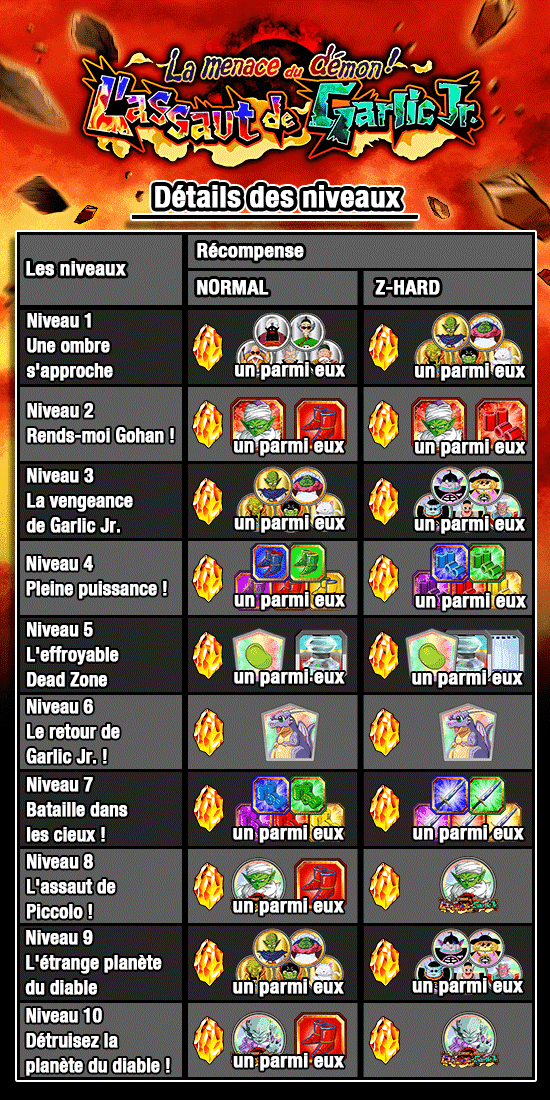Viewport: 550px width, 1100px height.
Task: Select the Piccolo card in Niveau 2 Z-HARD
Action: click(x=436, y=422)
